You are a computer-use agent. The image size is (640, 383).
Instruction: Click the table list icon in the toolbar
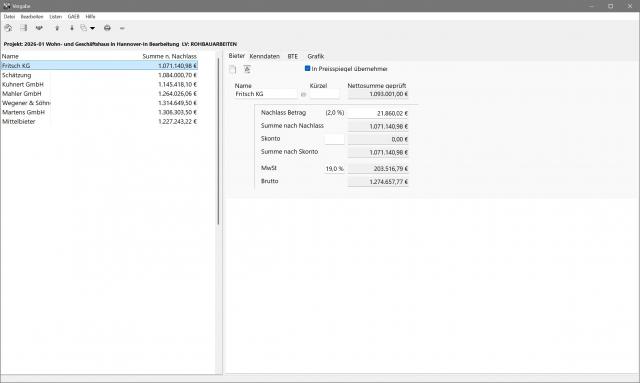tap(24, 28)
